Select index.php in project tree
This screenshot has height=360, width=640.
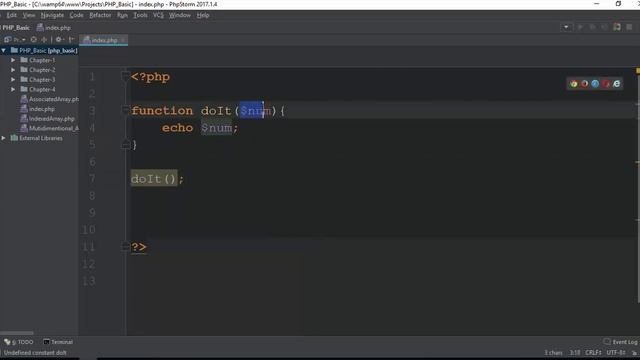tap(38, 109)
